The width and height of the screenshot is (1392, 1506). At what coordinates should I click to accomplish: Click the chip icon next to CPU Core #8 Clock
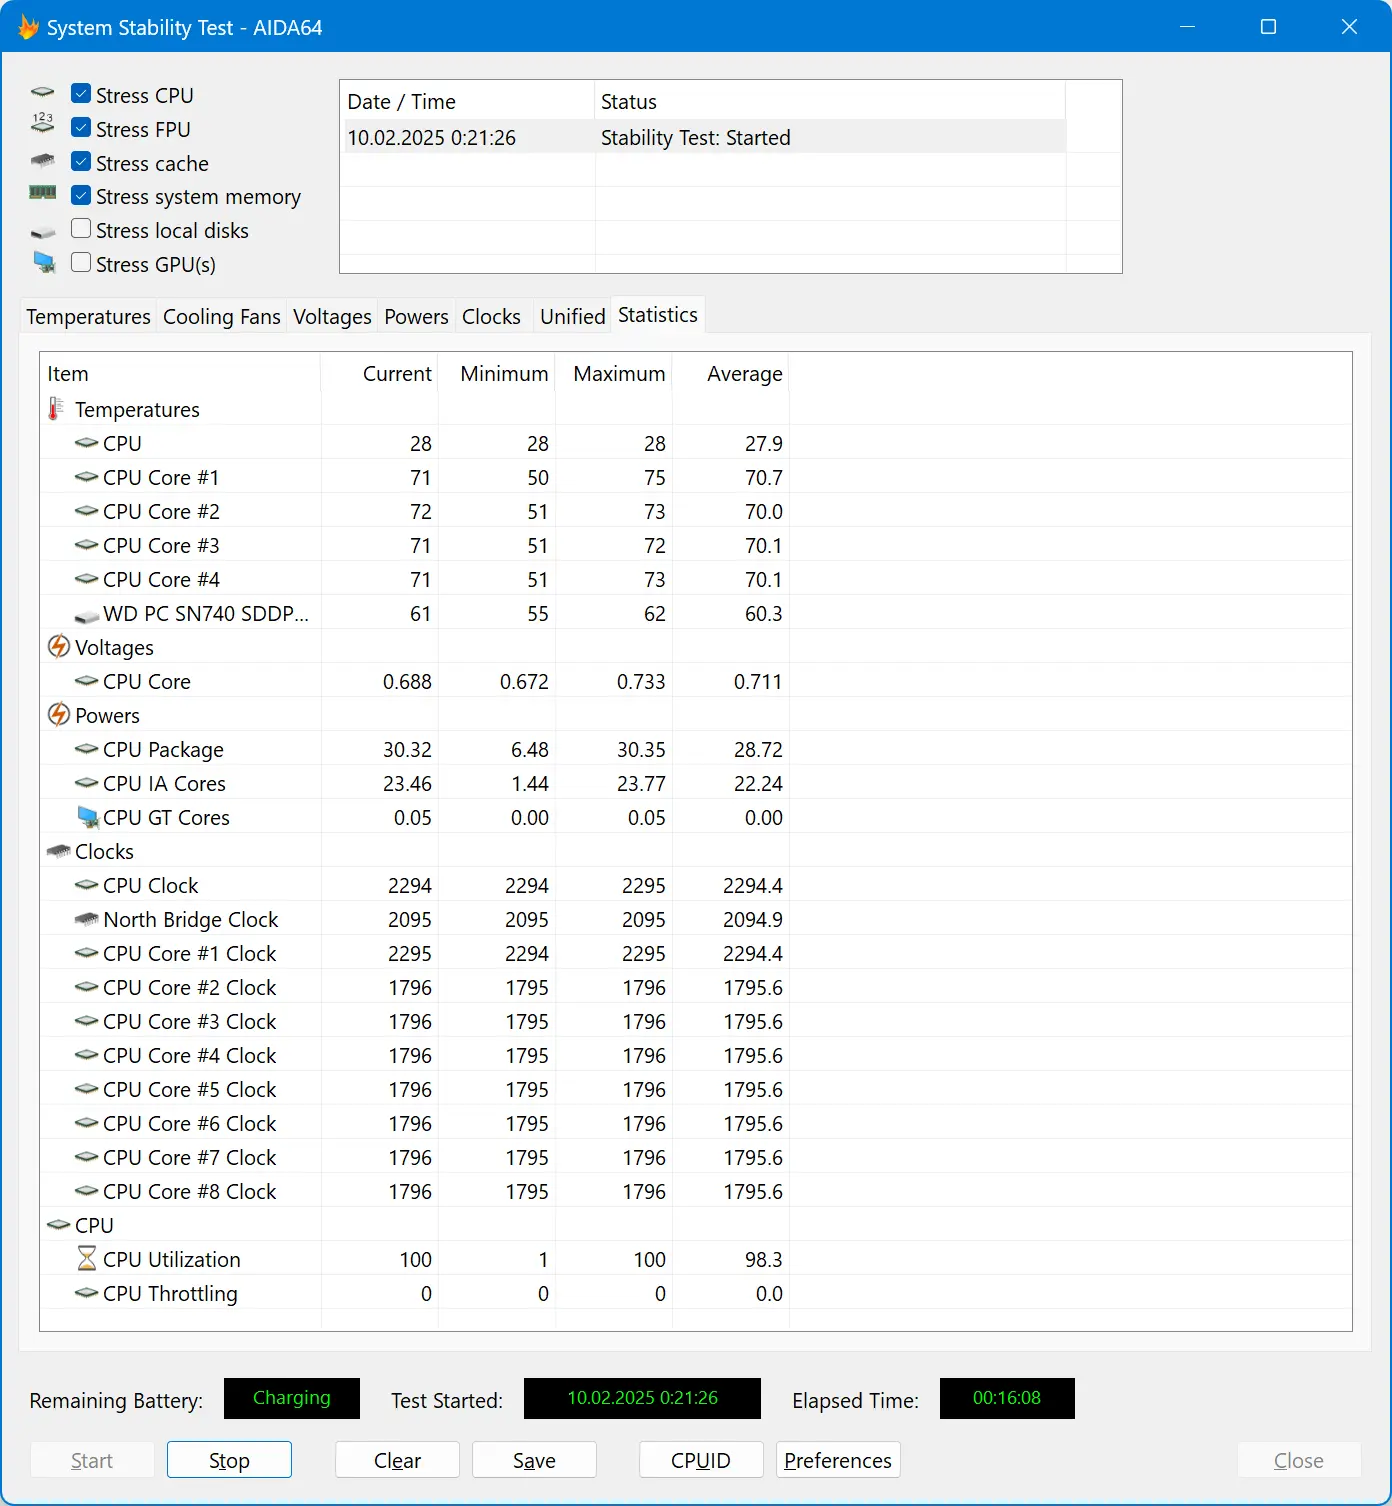coord(87,1191)
